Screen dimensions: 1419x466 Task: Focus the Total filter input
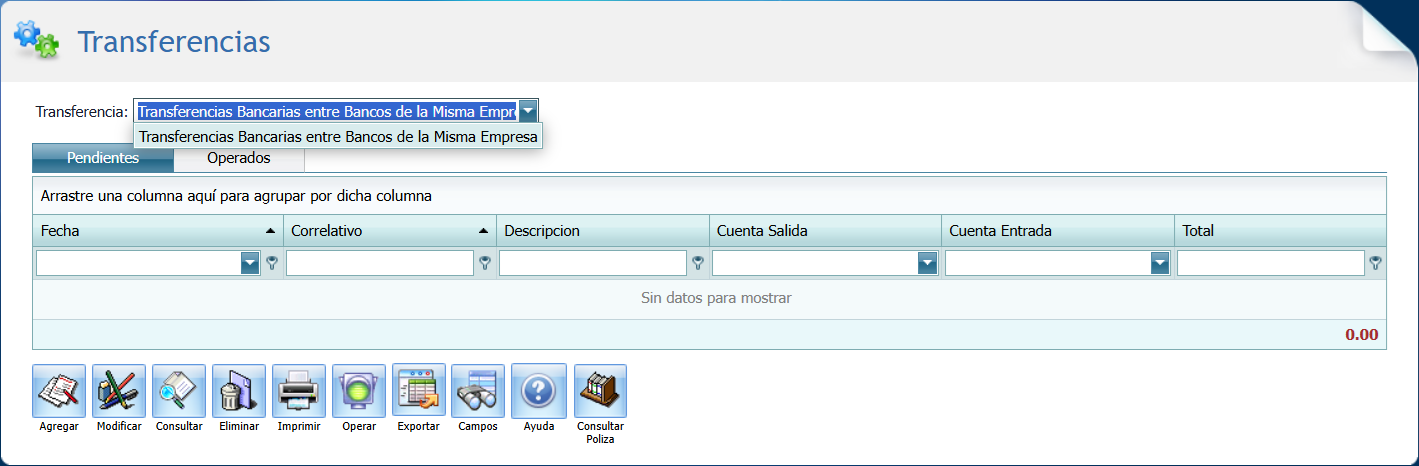point(1271,263)
